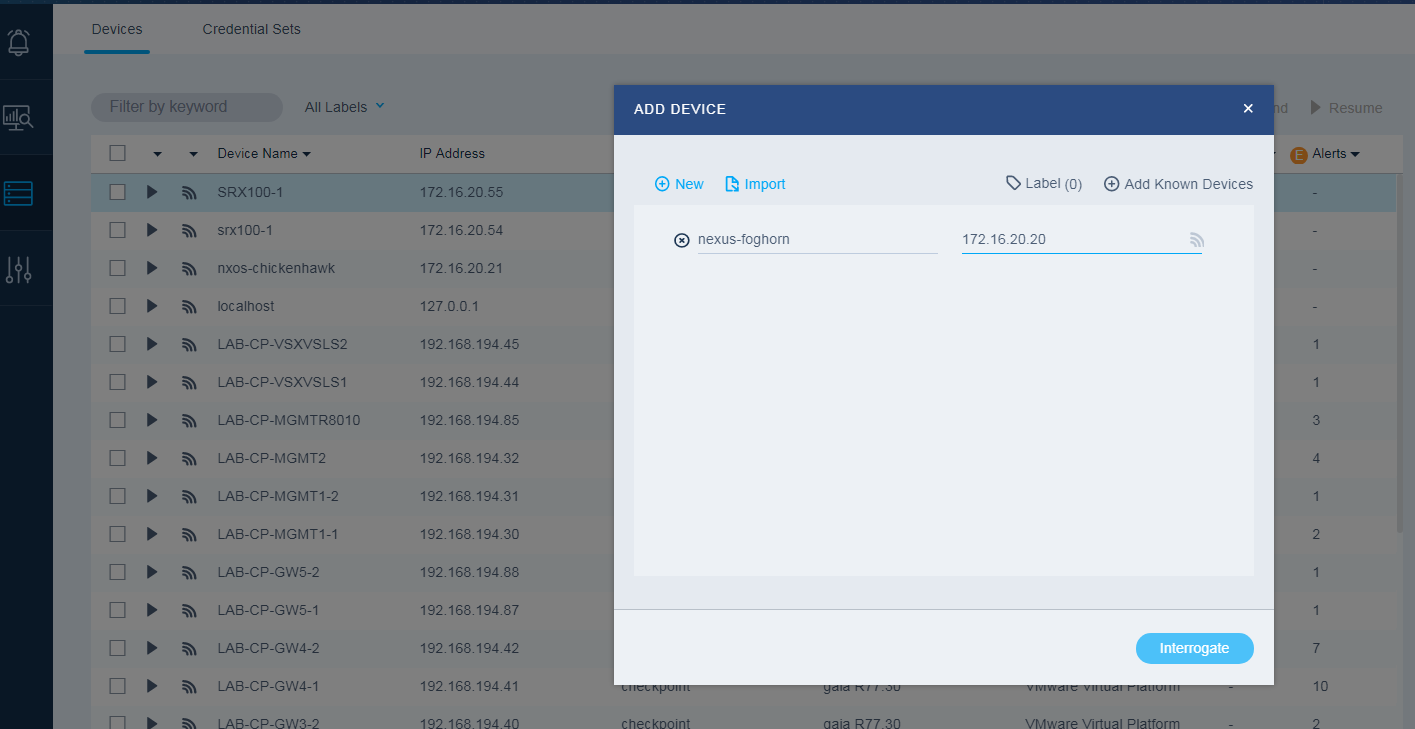Click the signal icon for LAB-CP-MGMT2
The height and width of the screenshot is (729, 1415).
189,458
